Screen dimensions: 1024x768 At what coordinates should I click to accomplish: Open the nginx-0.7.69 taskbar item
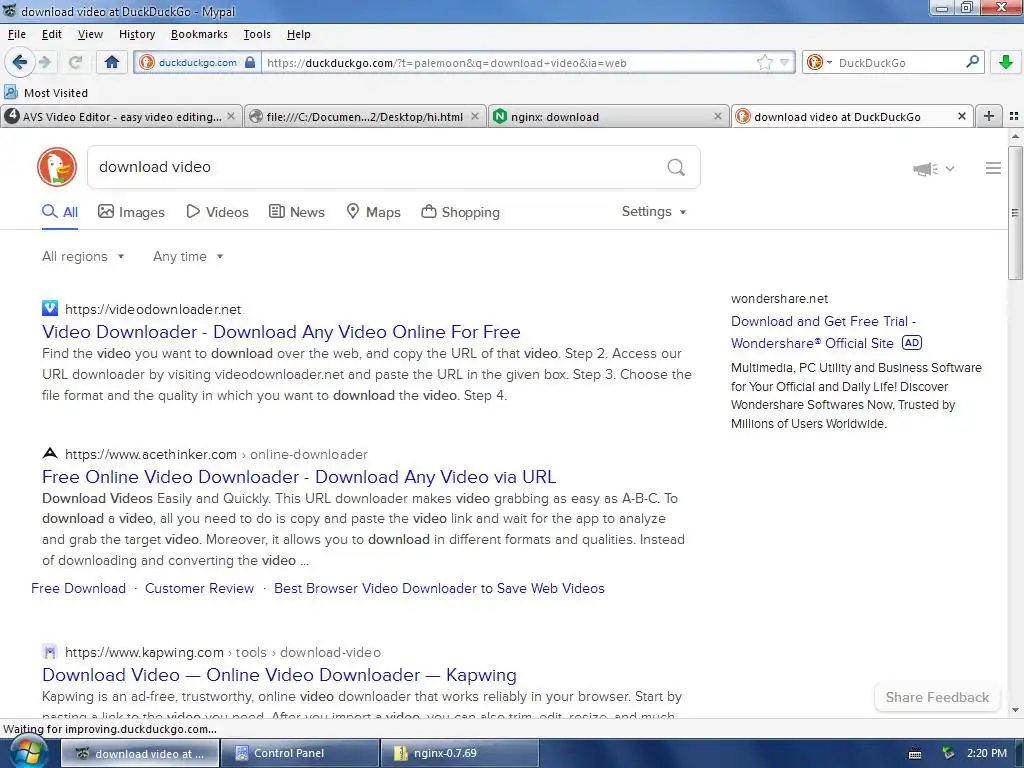[459, 753]
